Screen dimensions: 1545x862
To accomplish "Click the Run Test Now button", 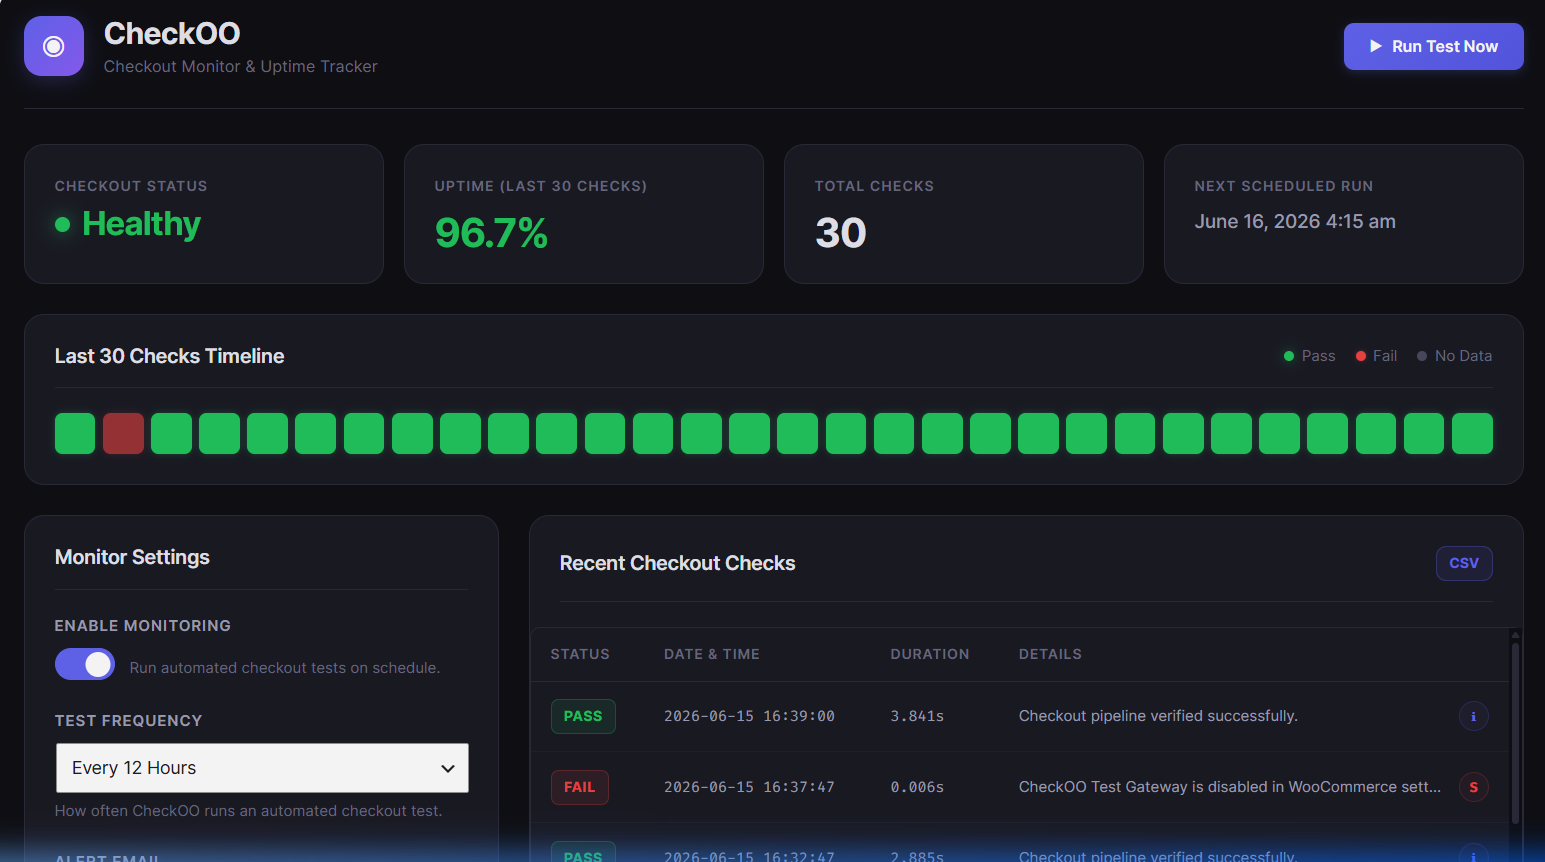I will point(1433,46).
